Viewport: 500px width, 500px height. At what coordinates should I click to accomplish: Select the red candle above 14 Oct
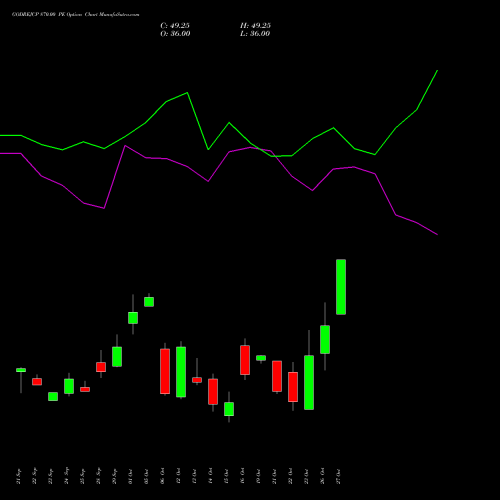(x=213, y=392)
